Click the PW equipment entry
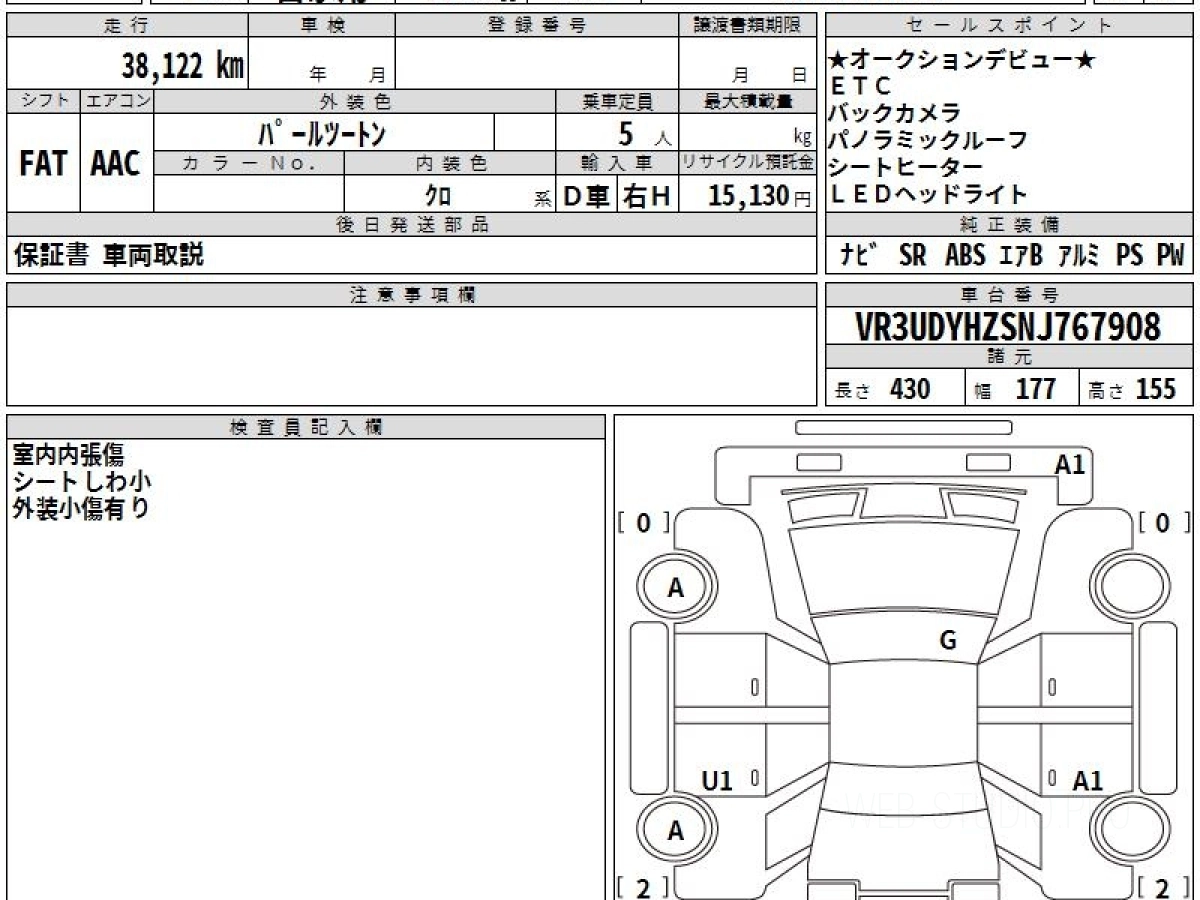1200x900 pixels. (x=1170, y=256)
